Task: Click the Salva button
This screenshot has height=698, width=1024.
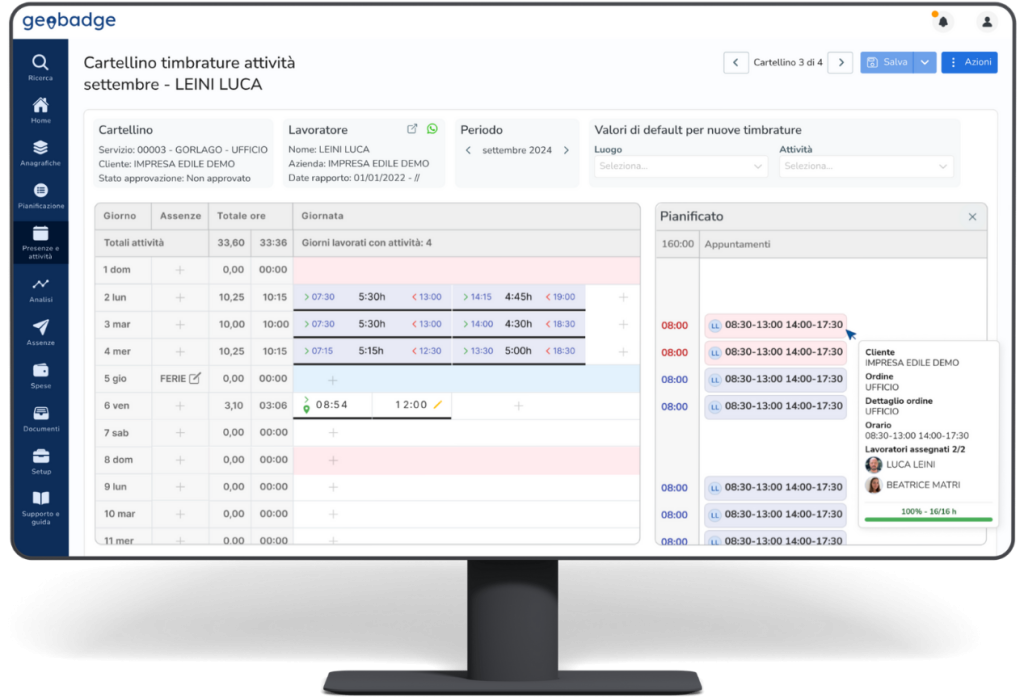Action: (x=887, y=62)
